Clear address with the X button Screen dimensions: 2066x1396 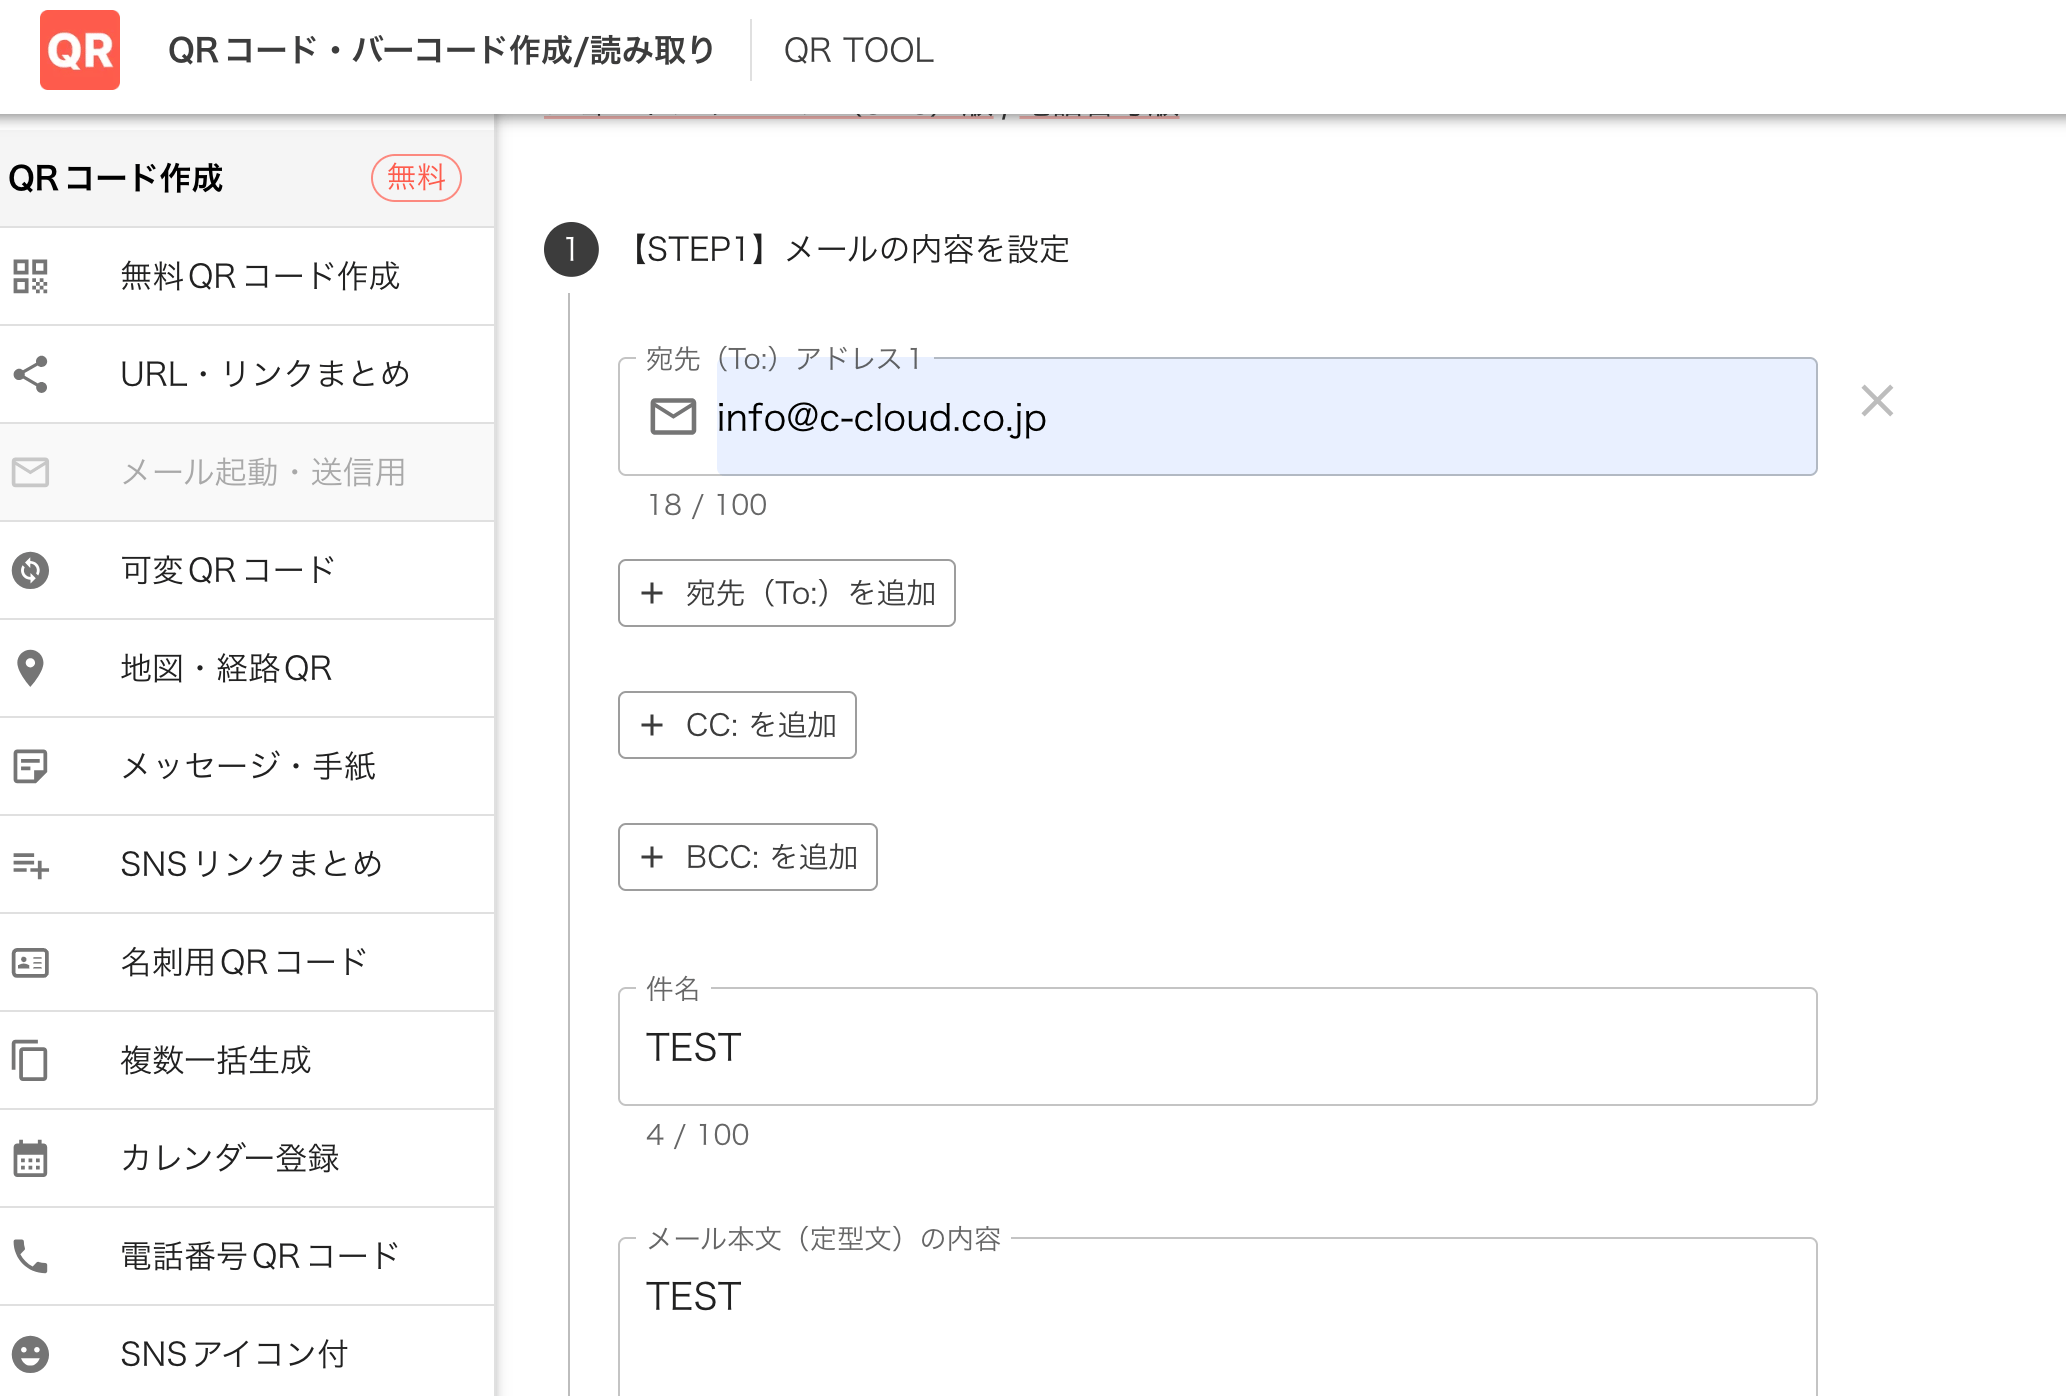(1877, 400)
